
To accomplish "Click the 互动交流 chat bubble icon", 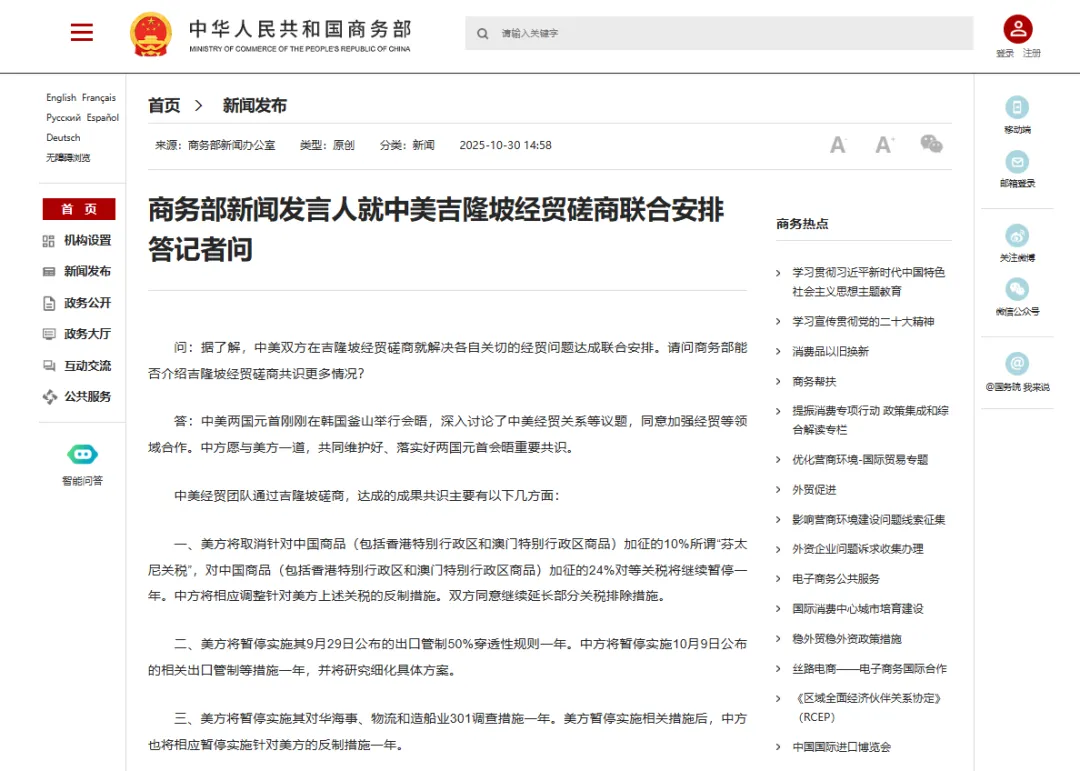I will [47, 365].
